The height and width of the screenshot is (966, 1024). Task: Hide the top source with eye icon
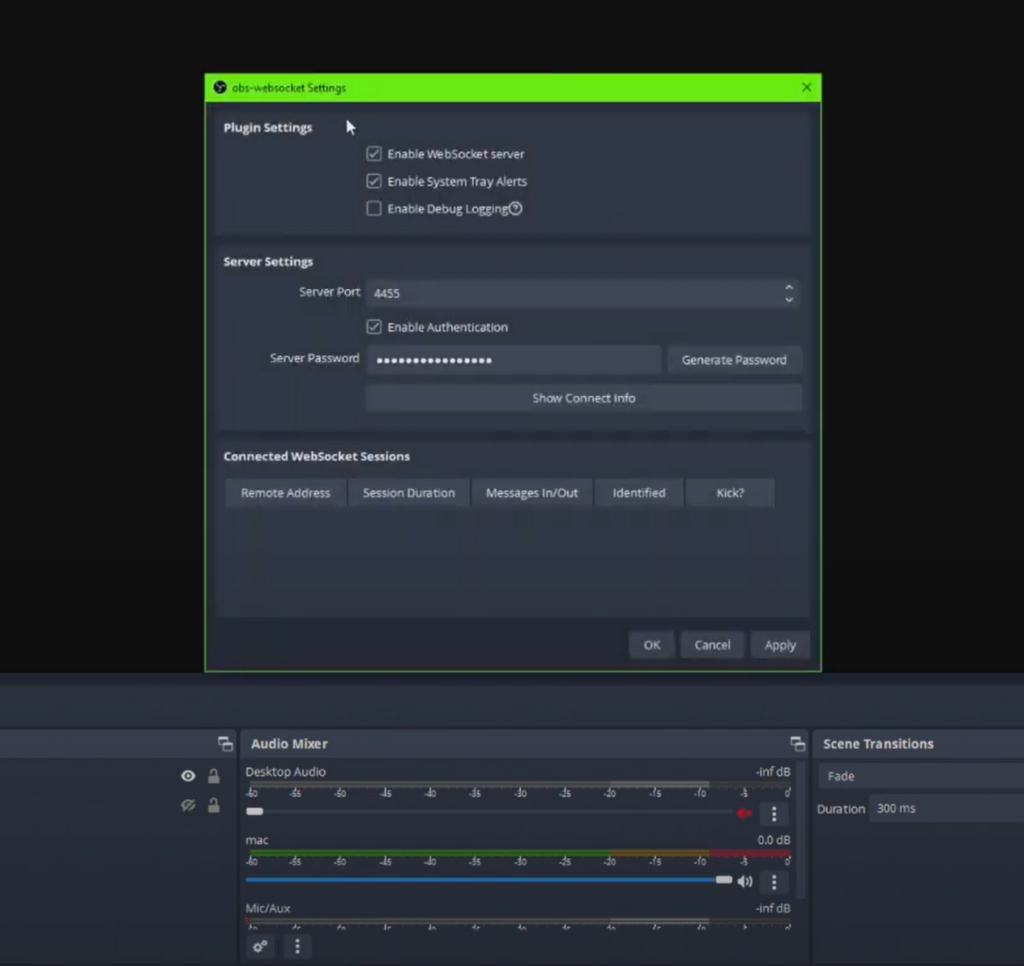coord(187,775)
